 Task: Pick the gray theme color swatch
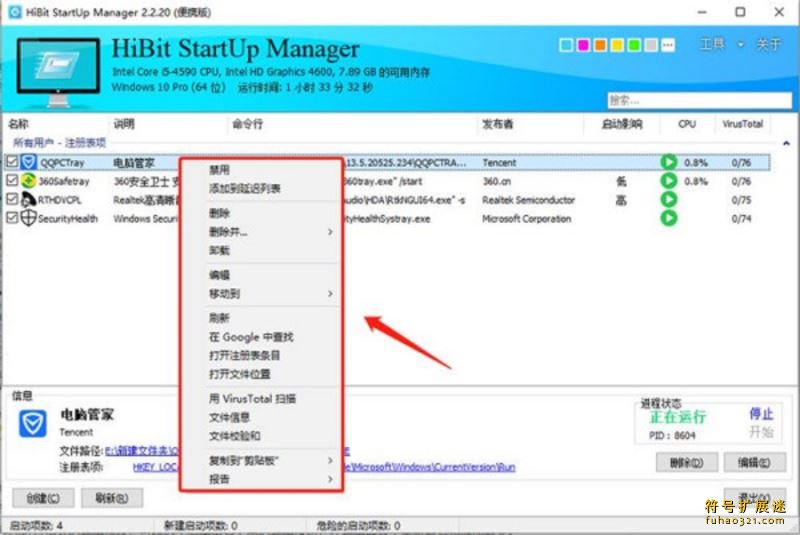pyautogui.click(x=651, y=45)
